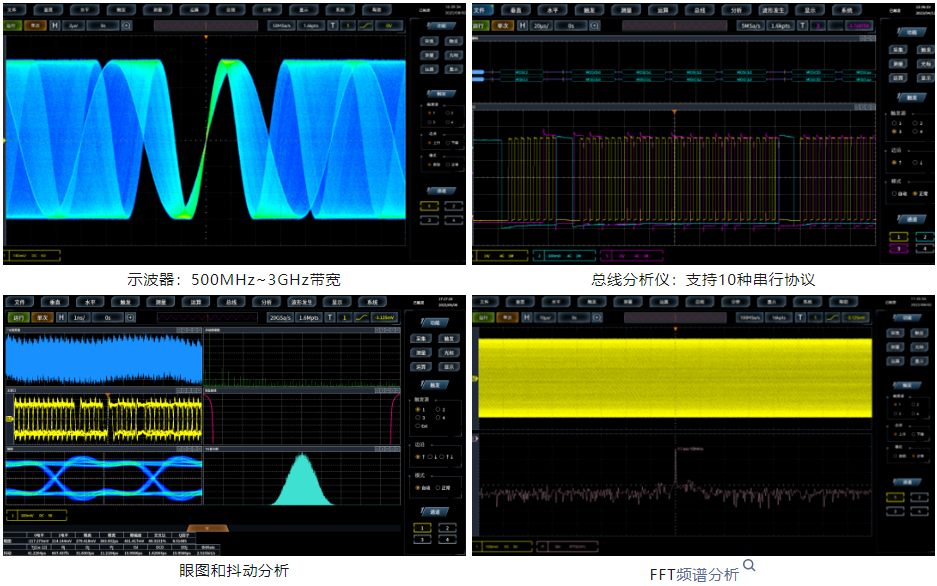The width and height of the screenshot is (937, 586).
Task: Click the T trigger icon in eye-diagram toolbar
Action: pyautogui.click(x=330, y=317)
